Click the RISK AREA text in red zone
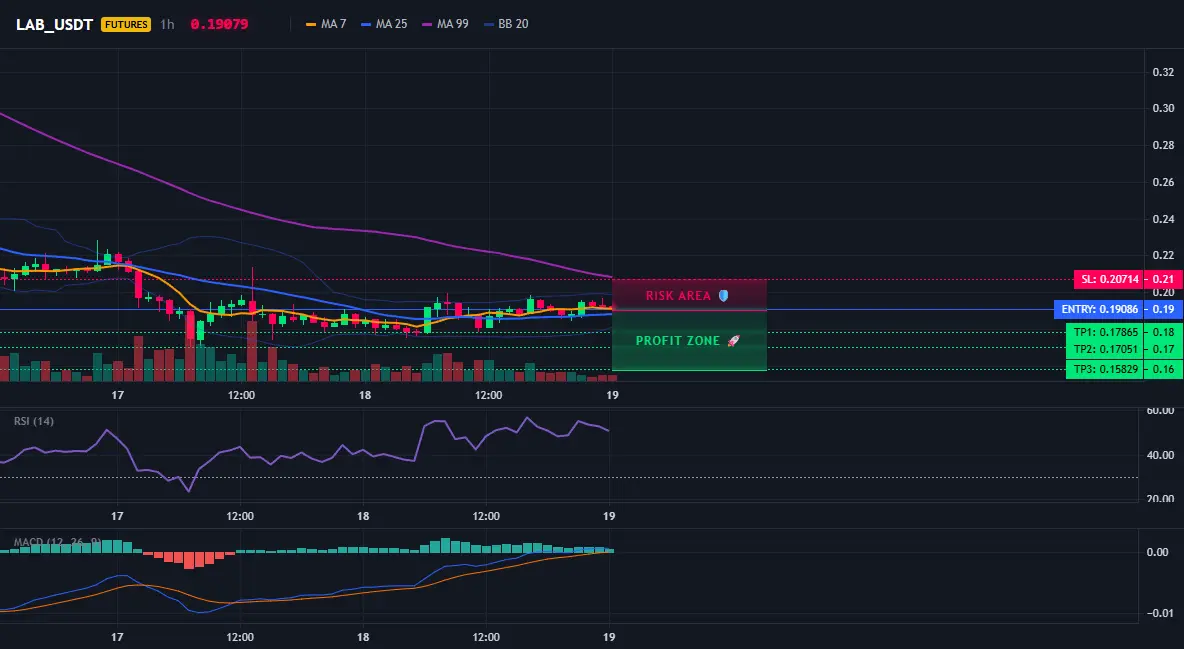Image resolution: width=1184 pixels, height=649 pixels. tap(678, 295)
